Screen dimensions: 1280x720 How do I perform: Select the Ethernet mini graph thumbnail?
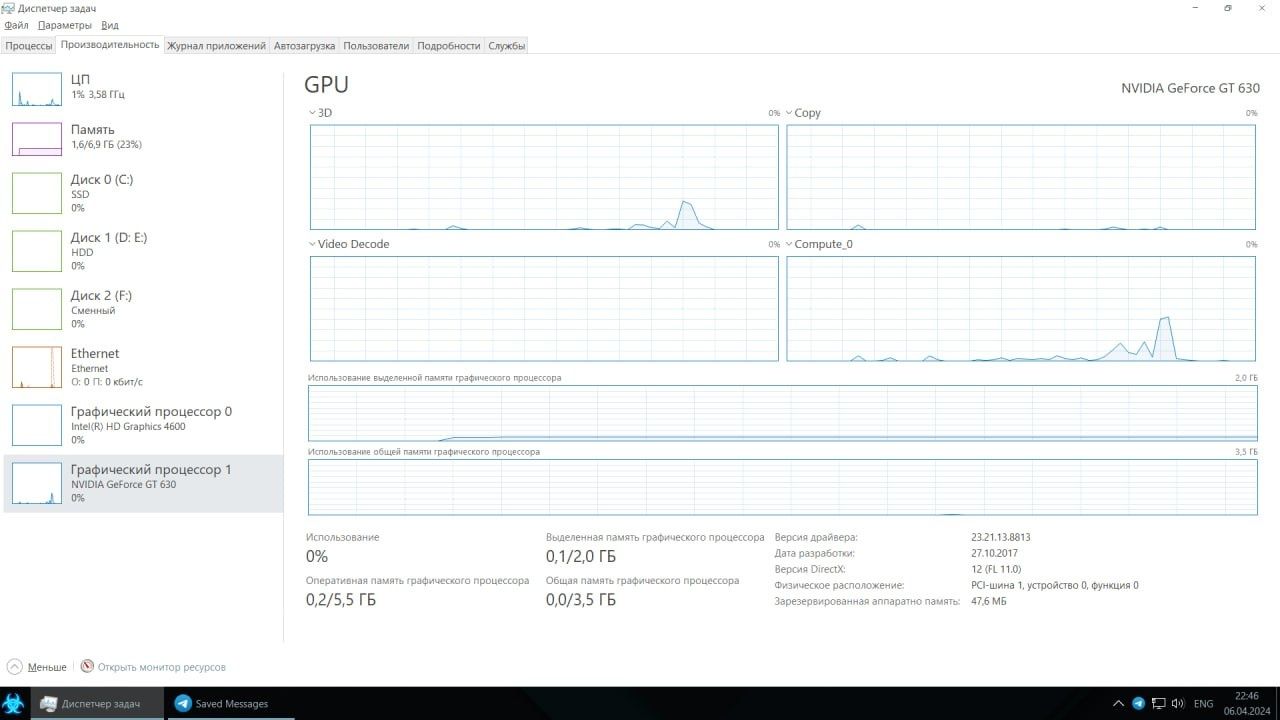pyautogui.click(x=37, y=367)
